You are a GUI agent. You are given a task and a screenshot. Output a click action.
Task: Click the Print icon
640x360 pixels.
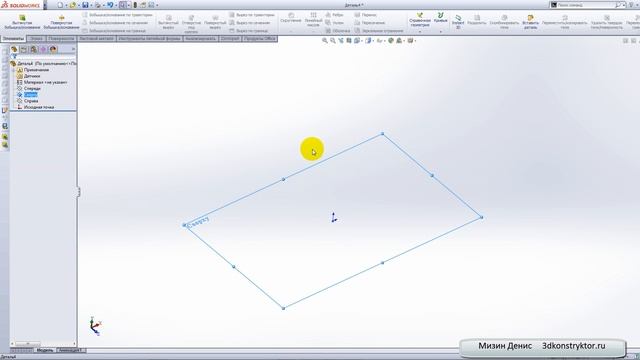(98, 5)
